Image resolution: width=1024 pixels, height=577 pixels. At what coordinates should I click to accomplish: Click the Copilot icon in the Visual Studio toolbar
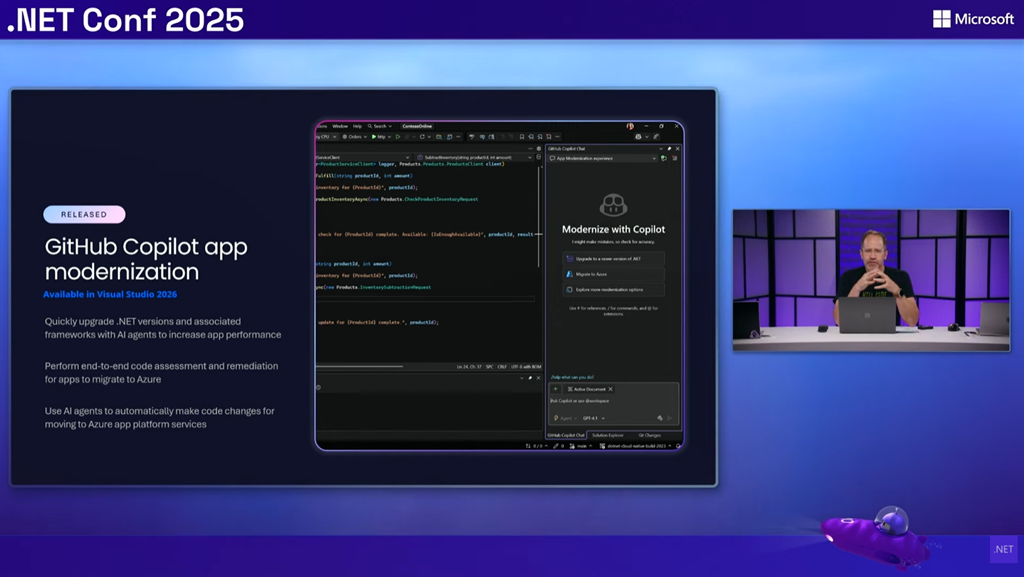coord(638,136)
